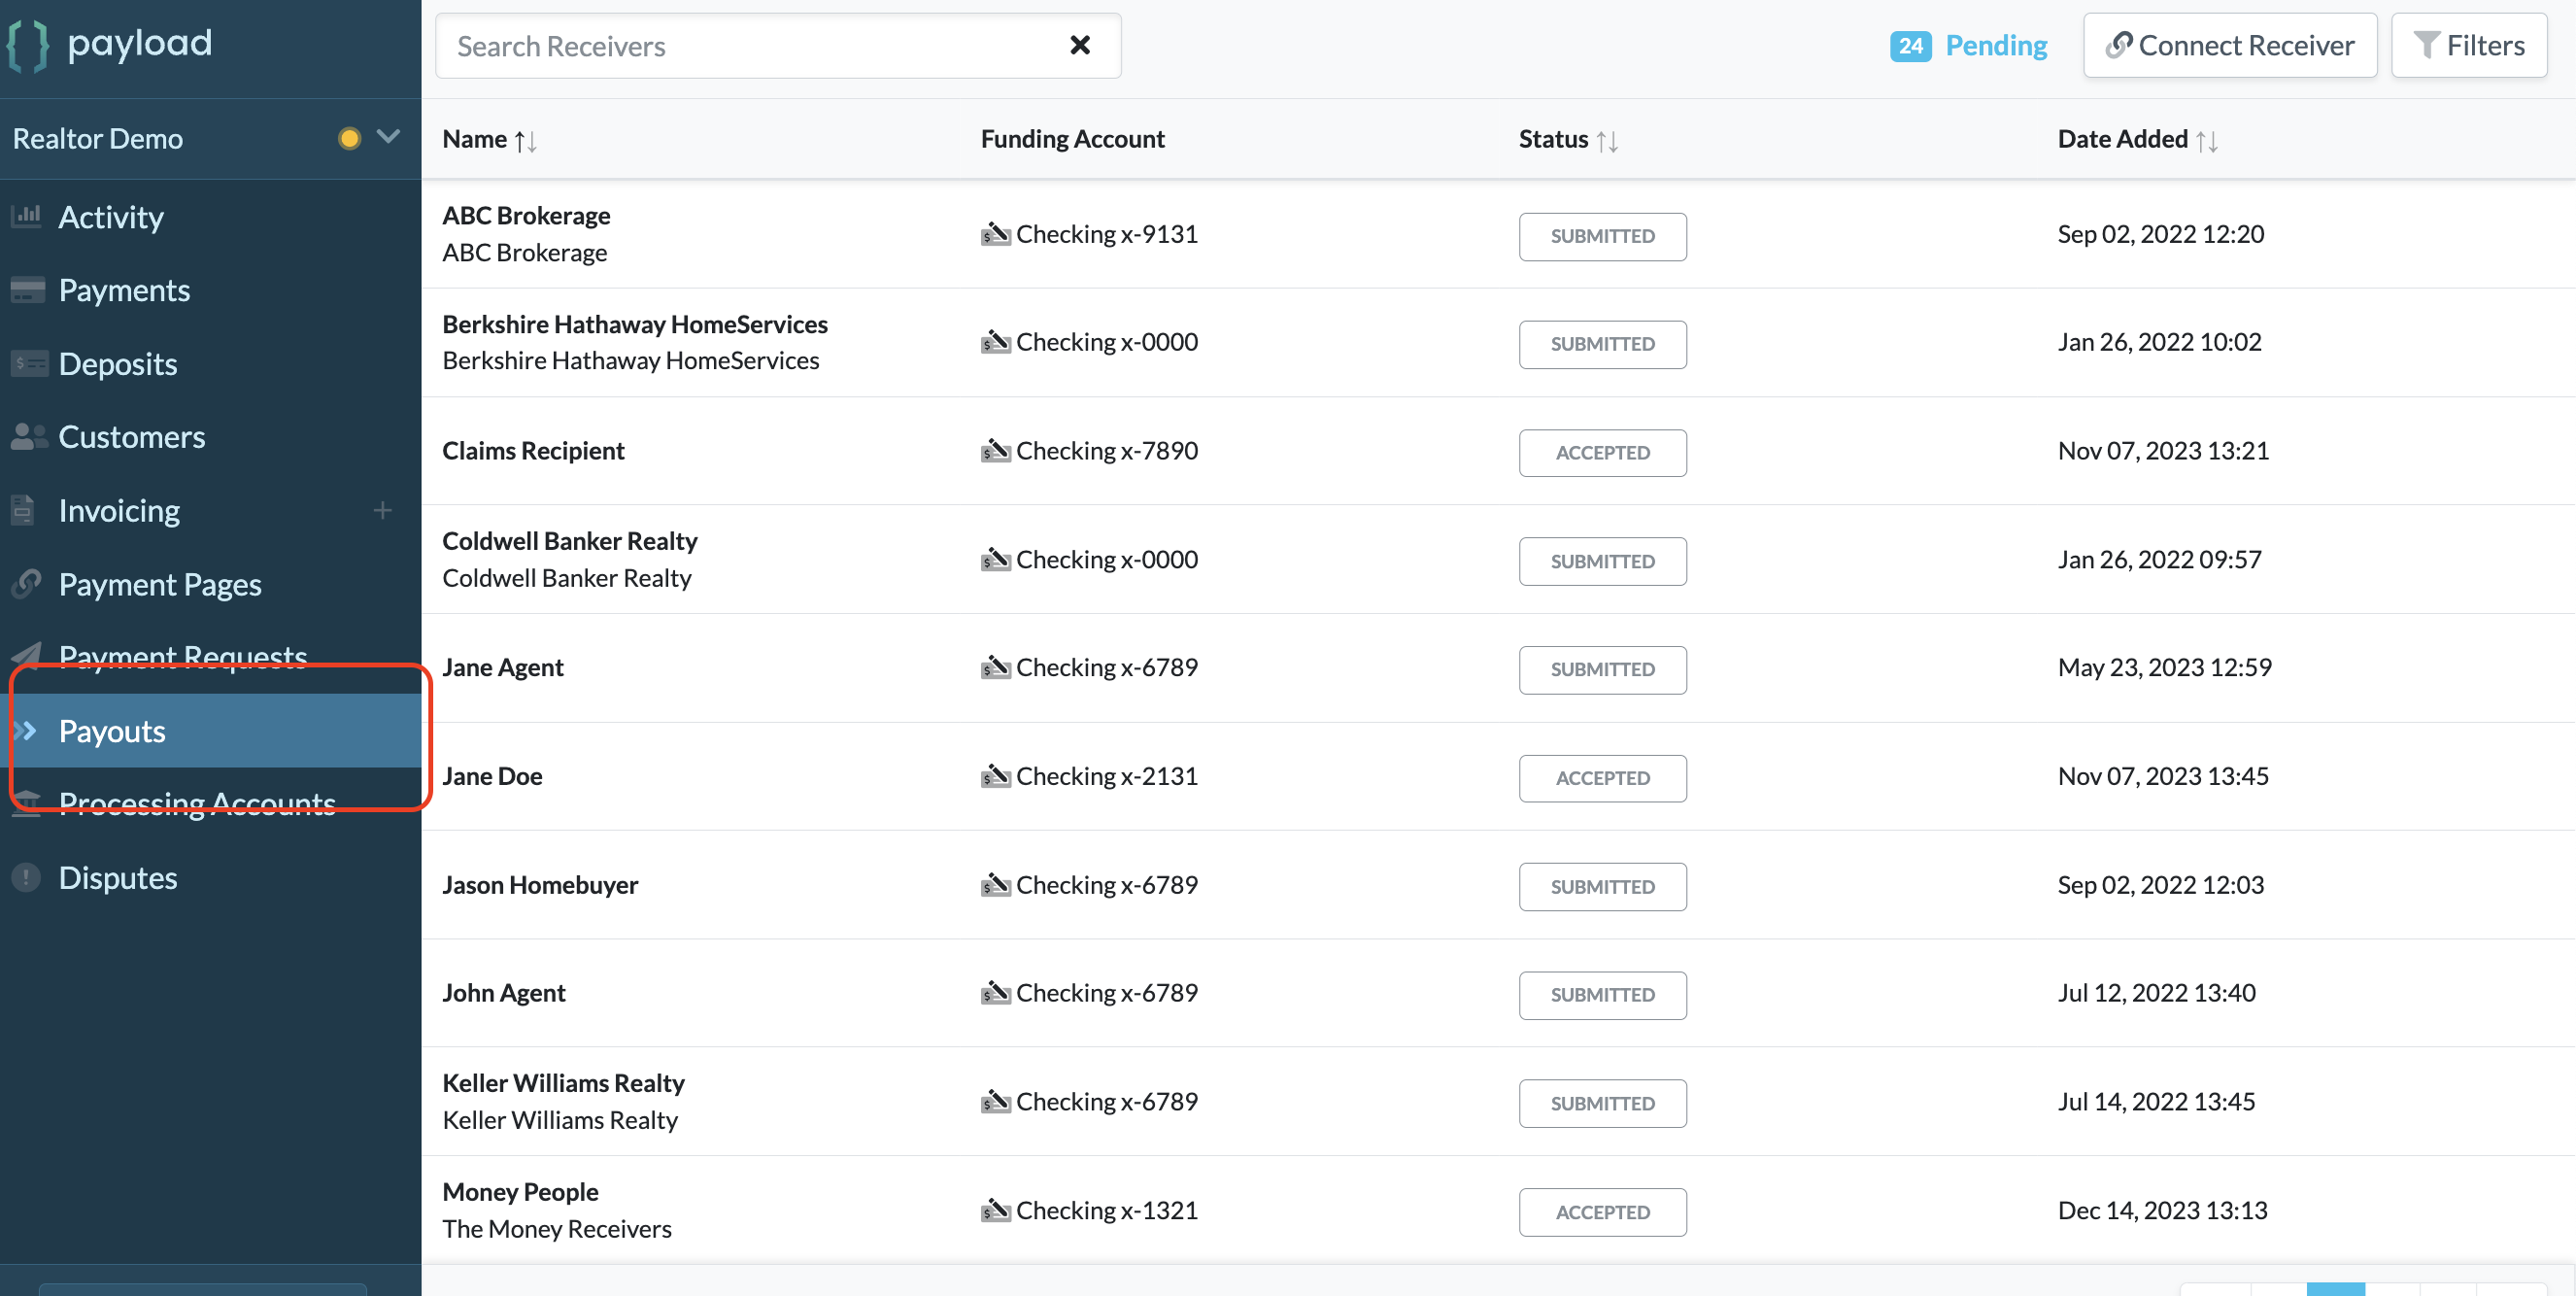
Task: Select the payload logo braces icon
Action: (x=29, y=44)
